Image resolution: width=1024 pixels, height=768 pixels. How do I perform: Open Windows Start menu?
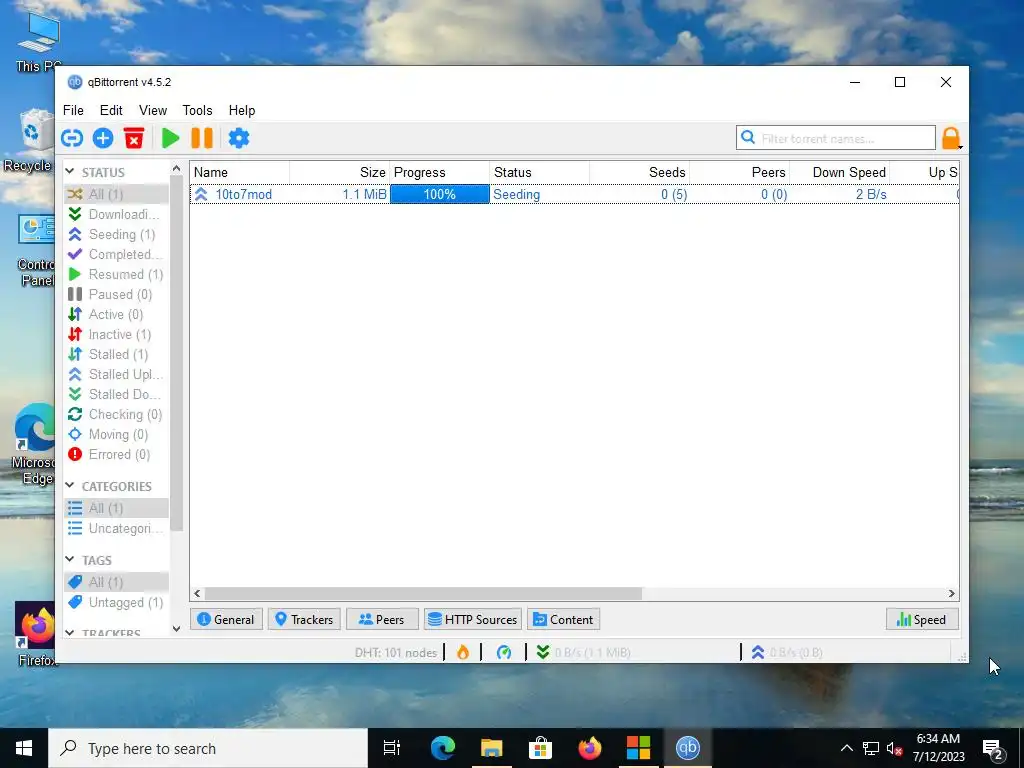[x=24, y=748]
